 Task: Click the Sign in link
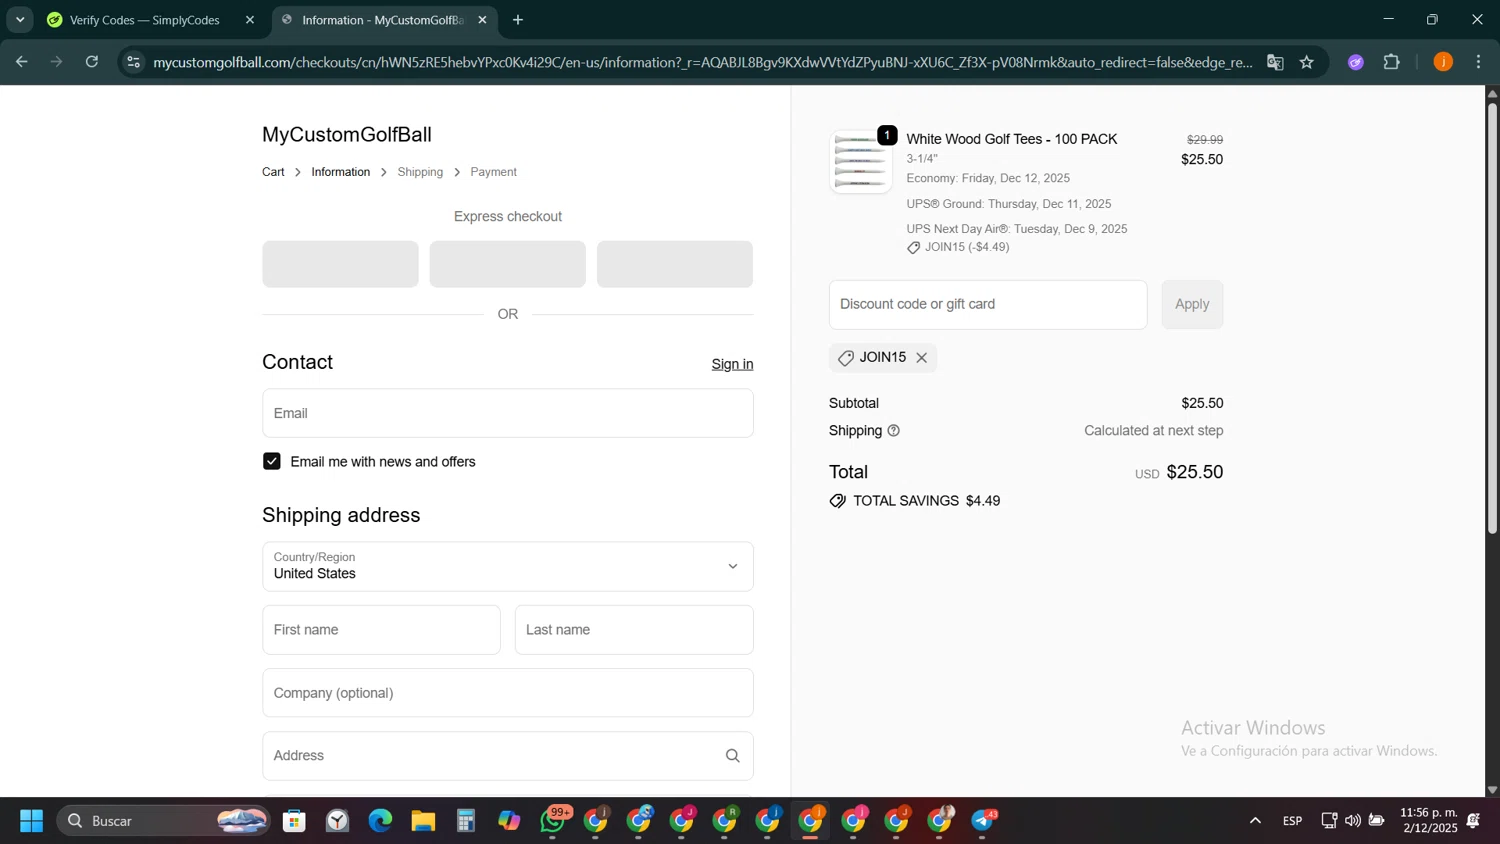[732, 364]
